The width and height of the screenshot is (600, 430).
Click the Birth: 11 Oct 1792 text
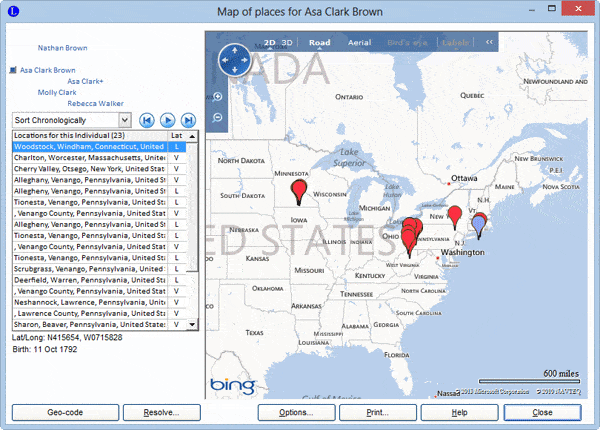point(45,349)
